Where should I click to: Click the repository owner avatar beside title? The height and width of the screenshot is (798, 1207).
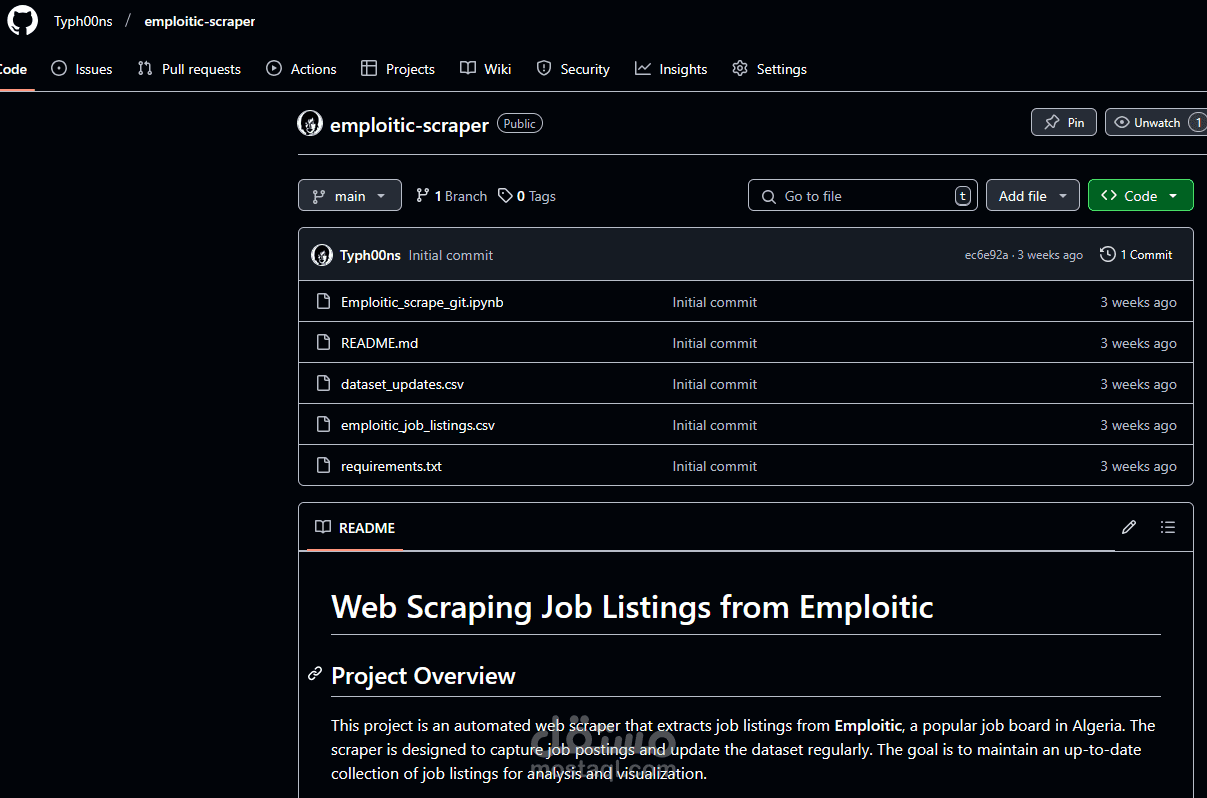(x=310, y=124)
